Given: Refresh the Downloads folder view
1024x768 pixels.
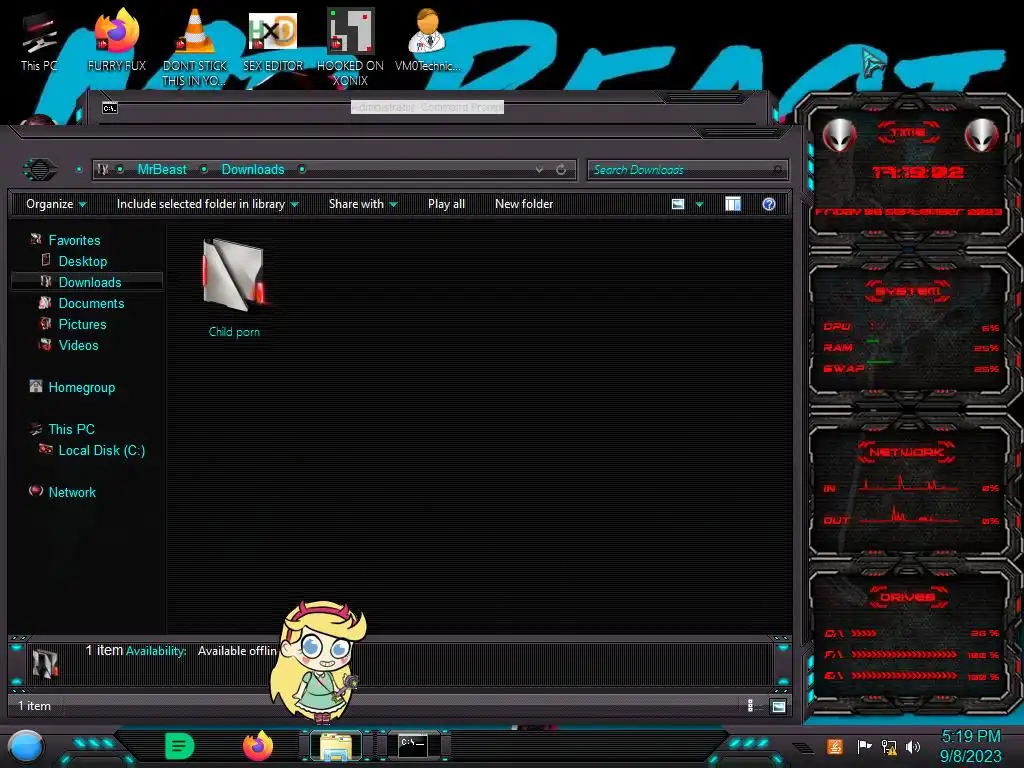Looking at the screenshot, I should (x=561, y=170).
